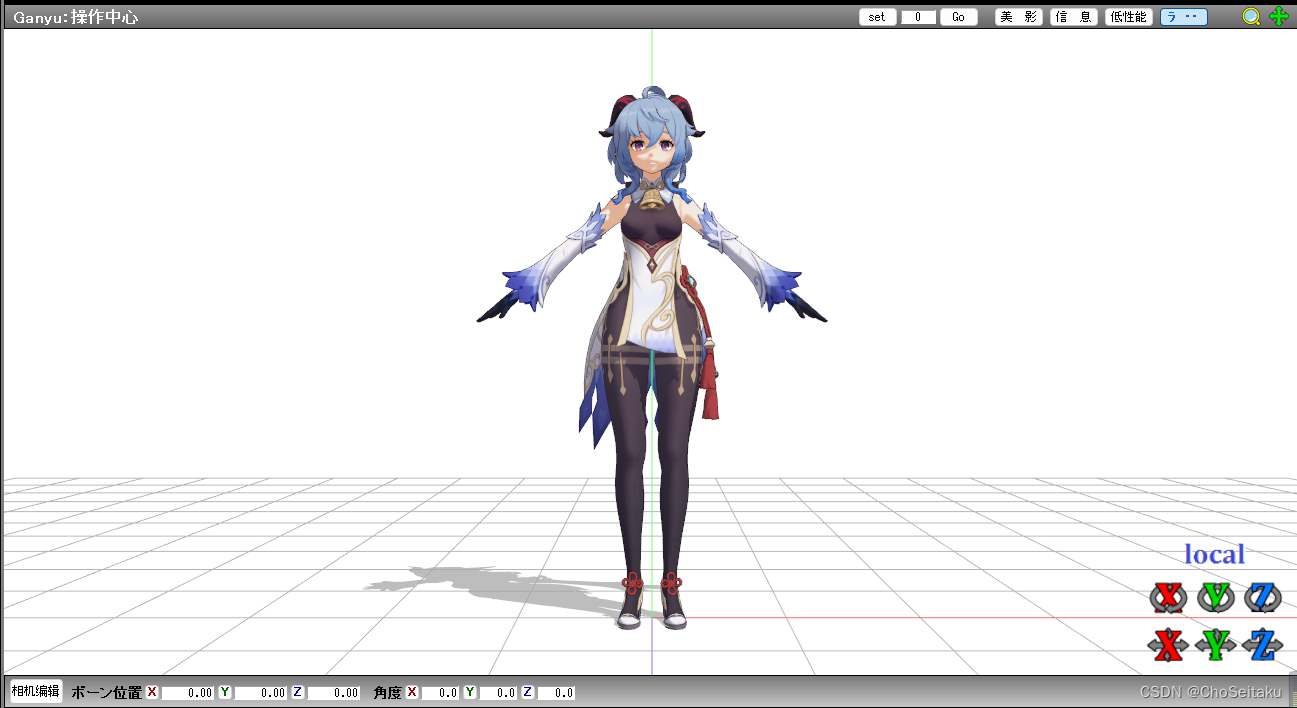Click the 角度 angle Z value field

click(556, 692)
